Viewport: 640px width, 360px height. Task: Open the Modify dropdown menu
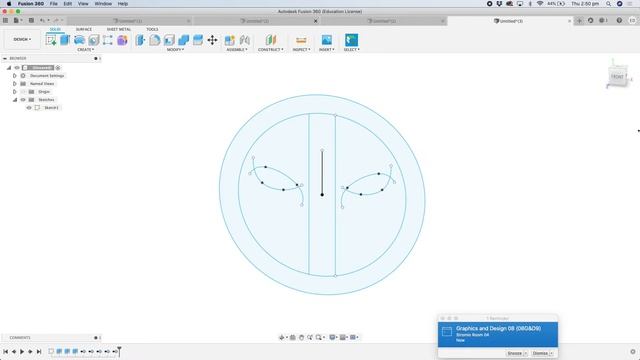[x=176, y=49]
